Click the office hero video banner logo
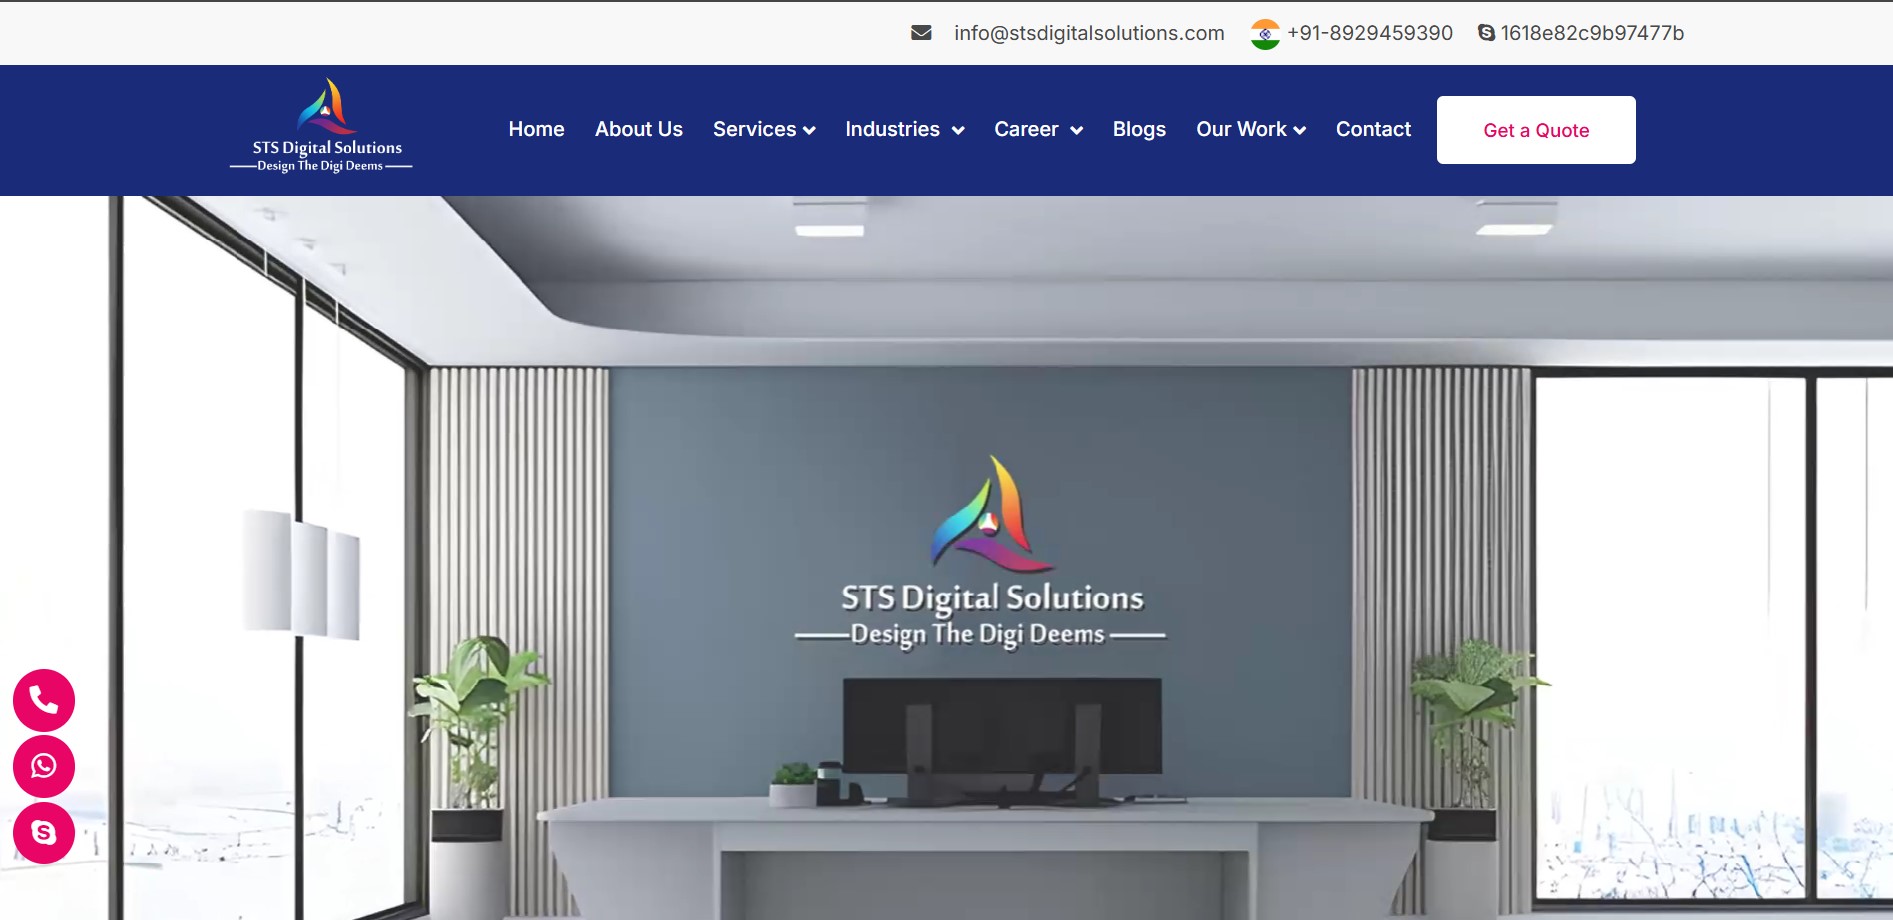Screen dimensions: 1893x920 tap(981, 552)
